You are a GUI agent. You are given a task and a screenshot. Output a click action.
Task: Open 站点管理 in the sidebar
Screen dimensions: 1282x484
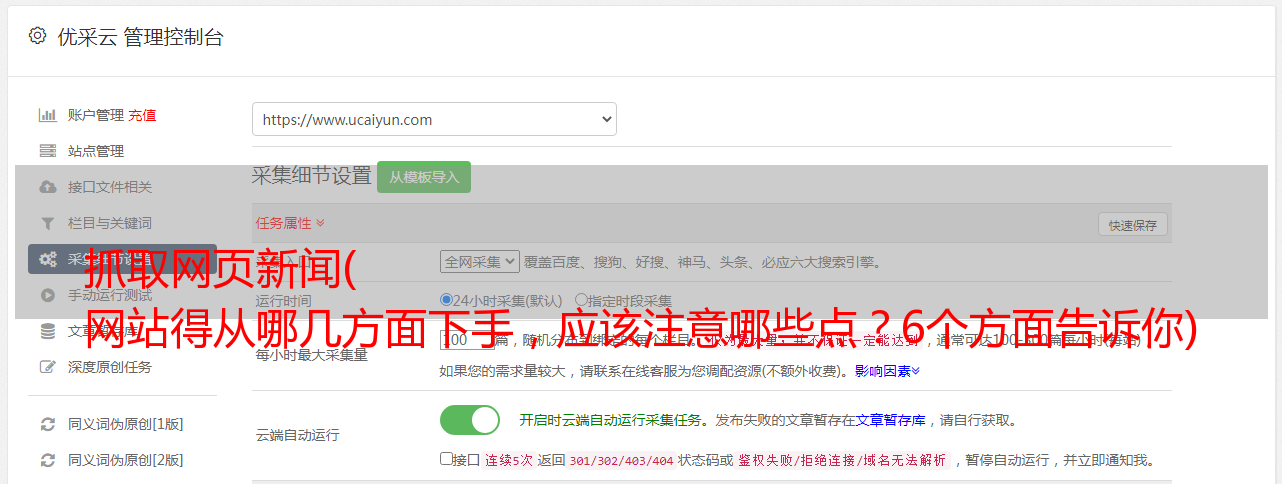[96, 151]
